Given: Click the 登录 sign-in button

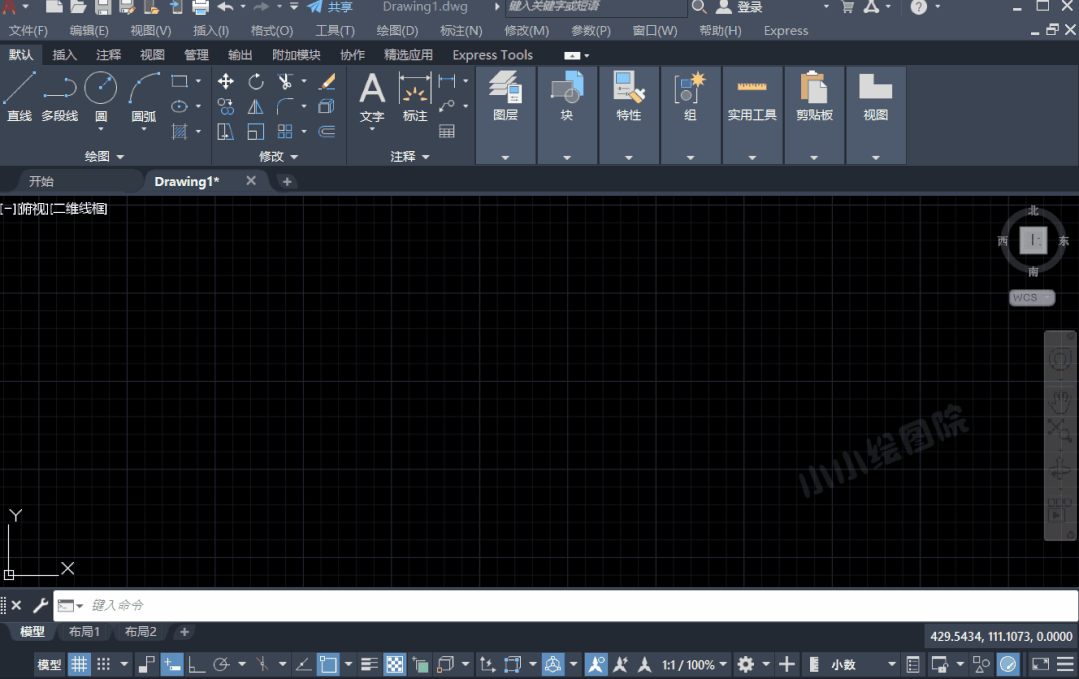Looking at the screenshot, I should pos(740,7).
